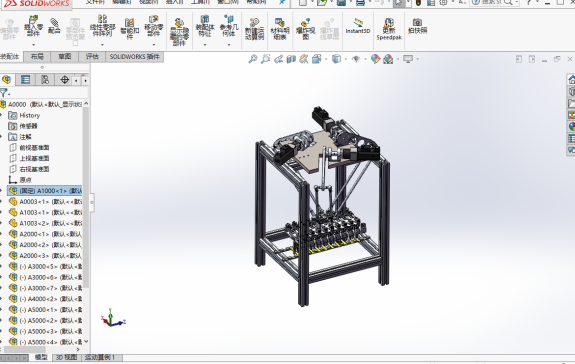Open the SOLIDWORKS 插件 tab

pyautogui.click(x=134, y=56)
